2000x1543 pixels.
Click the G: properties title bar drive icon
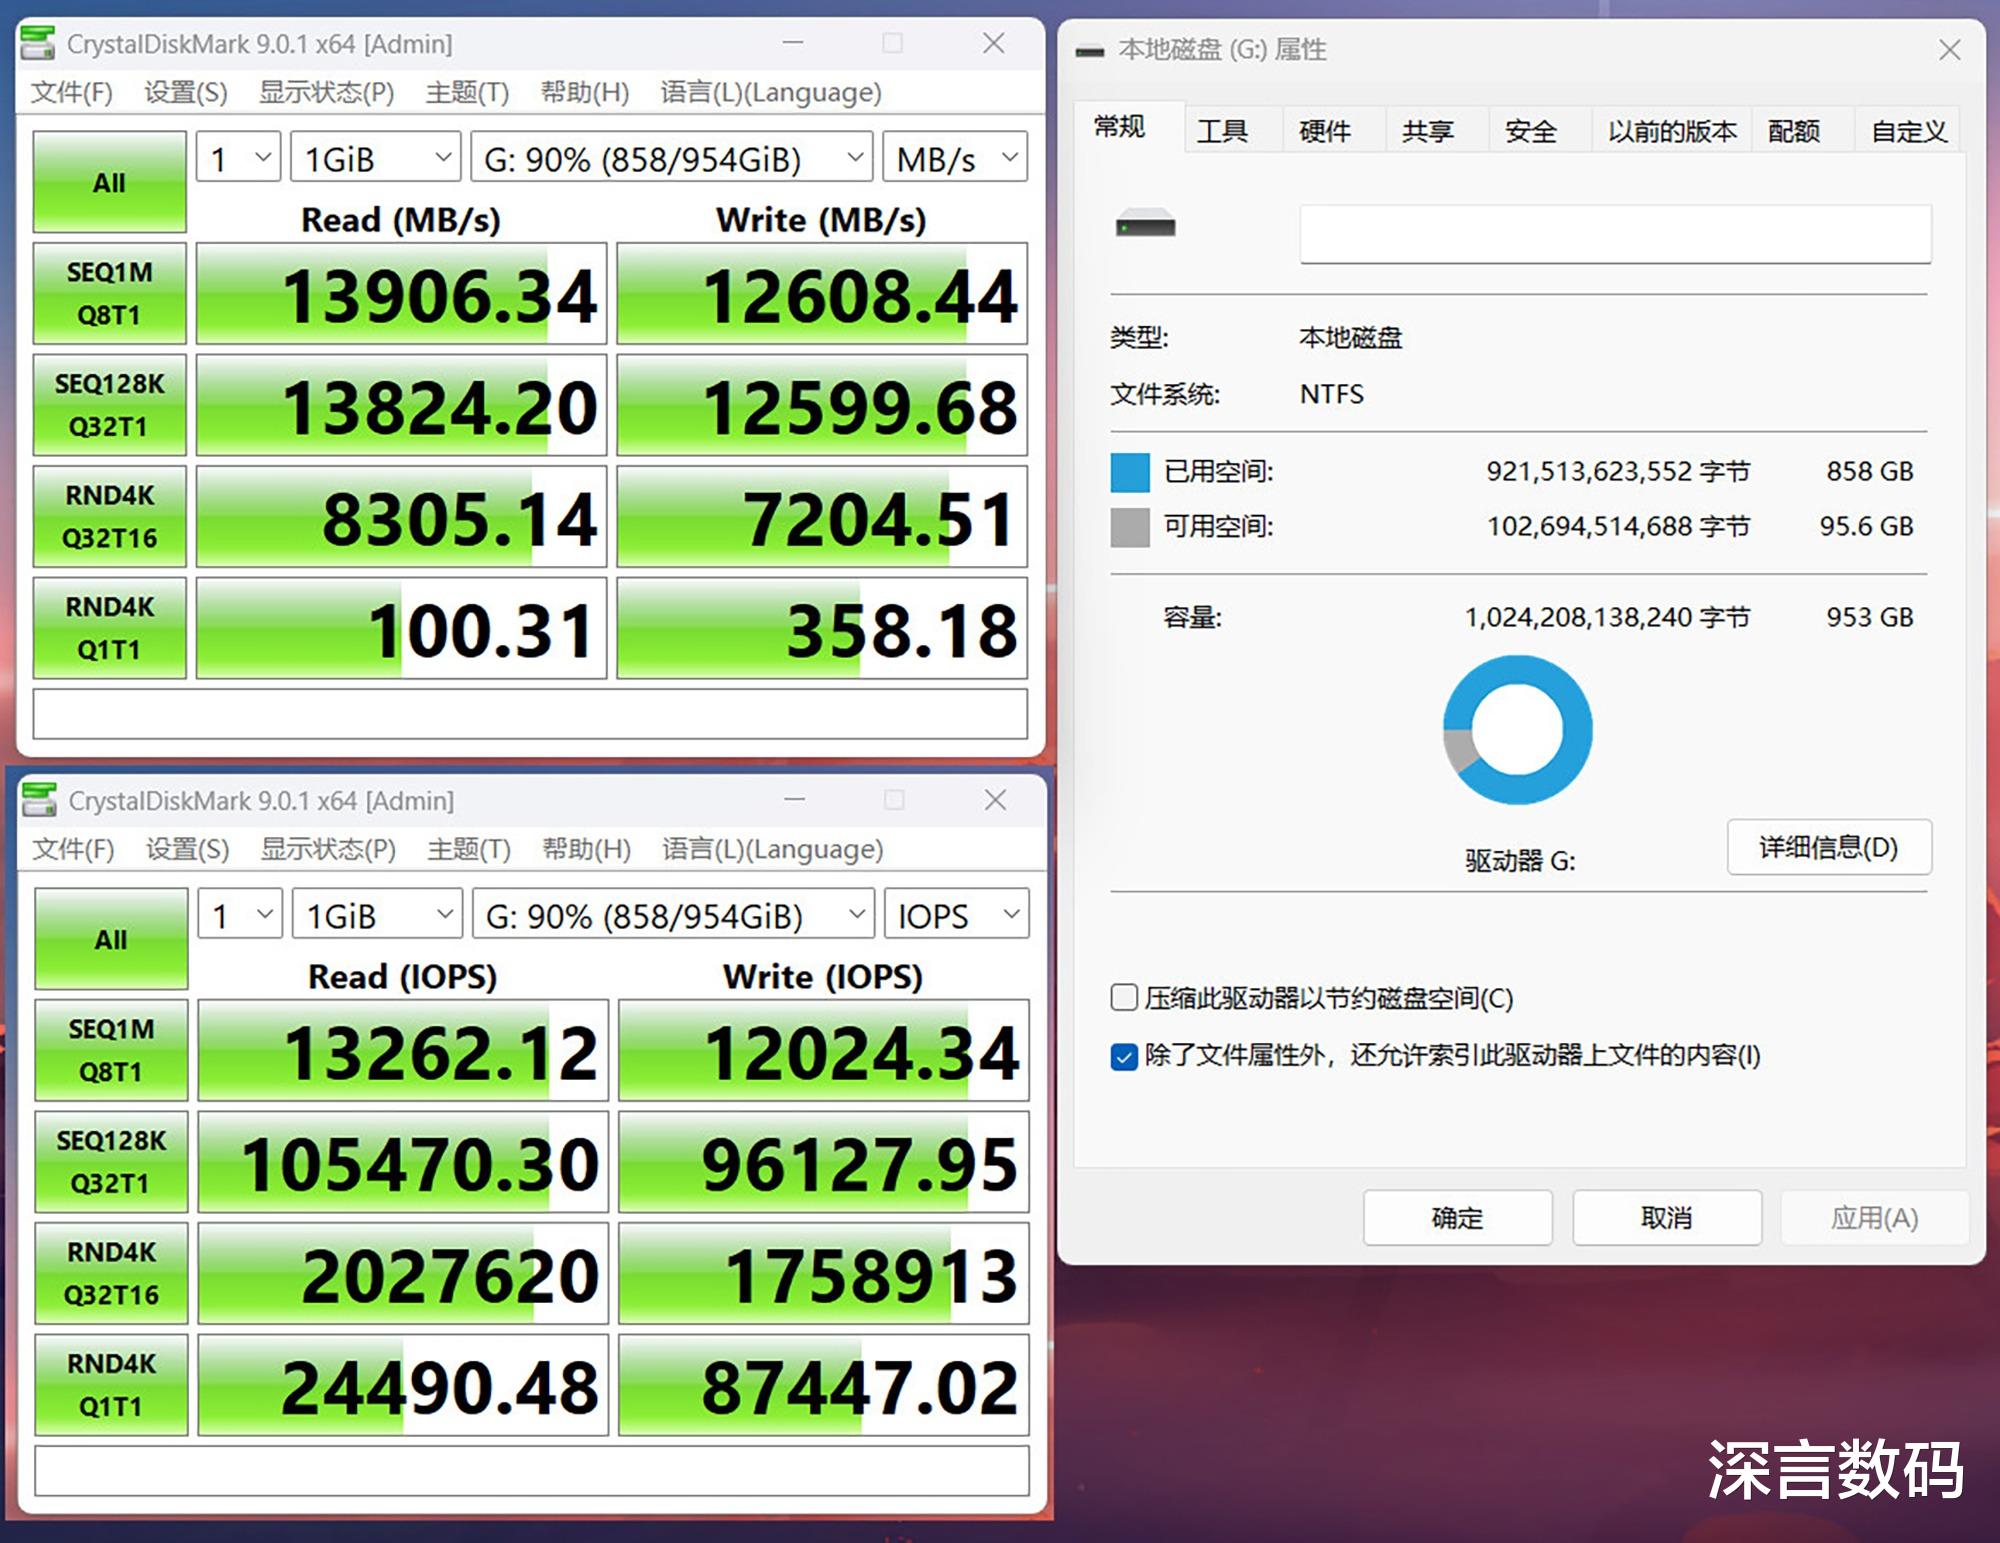pos(1090,51)
